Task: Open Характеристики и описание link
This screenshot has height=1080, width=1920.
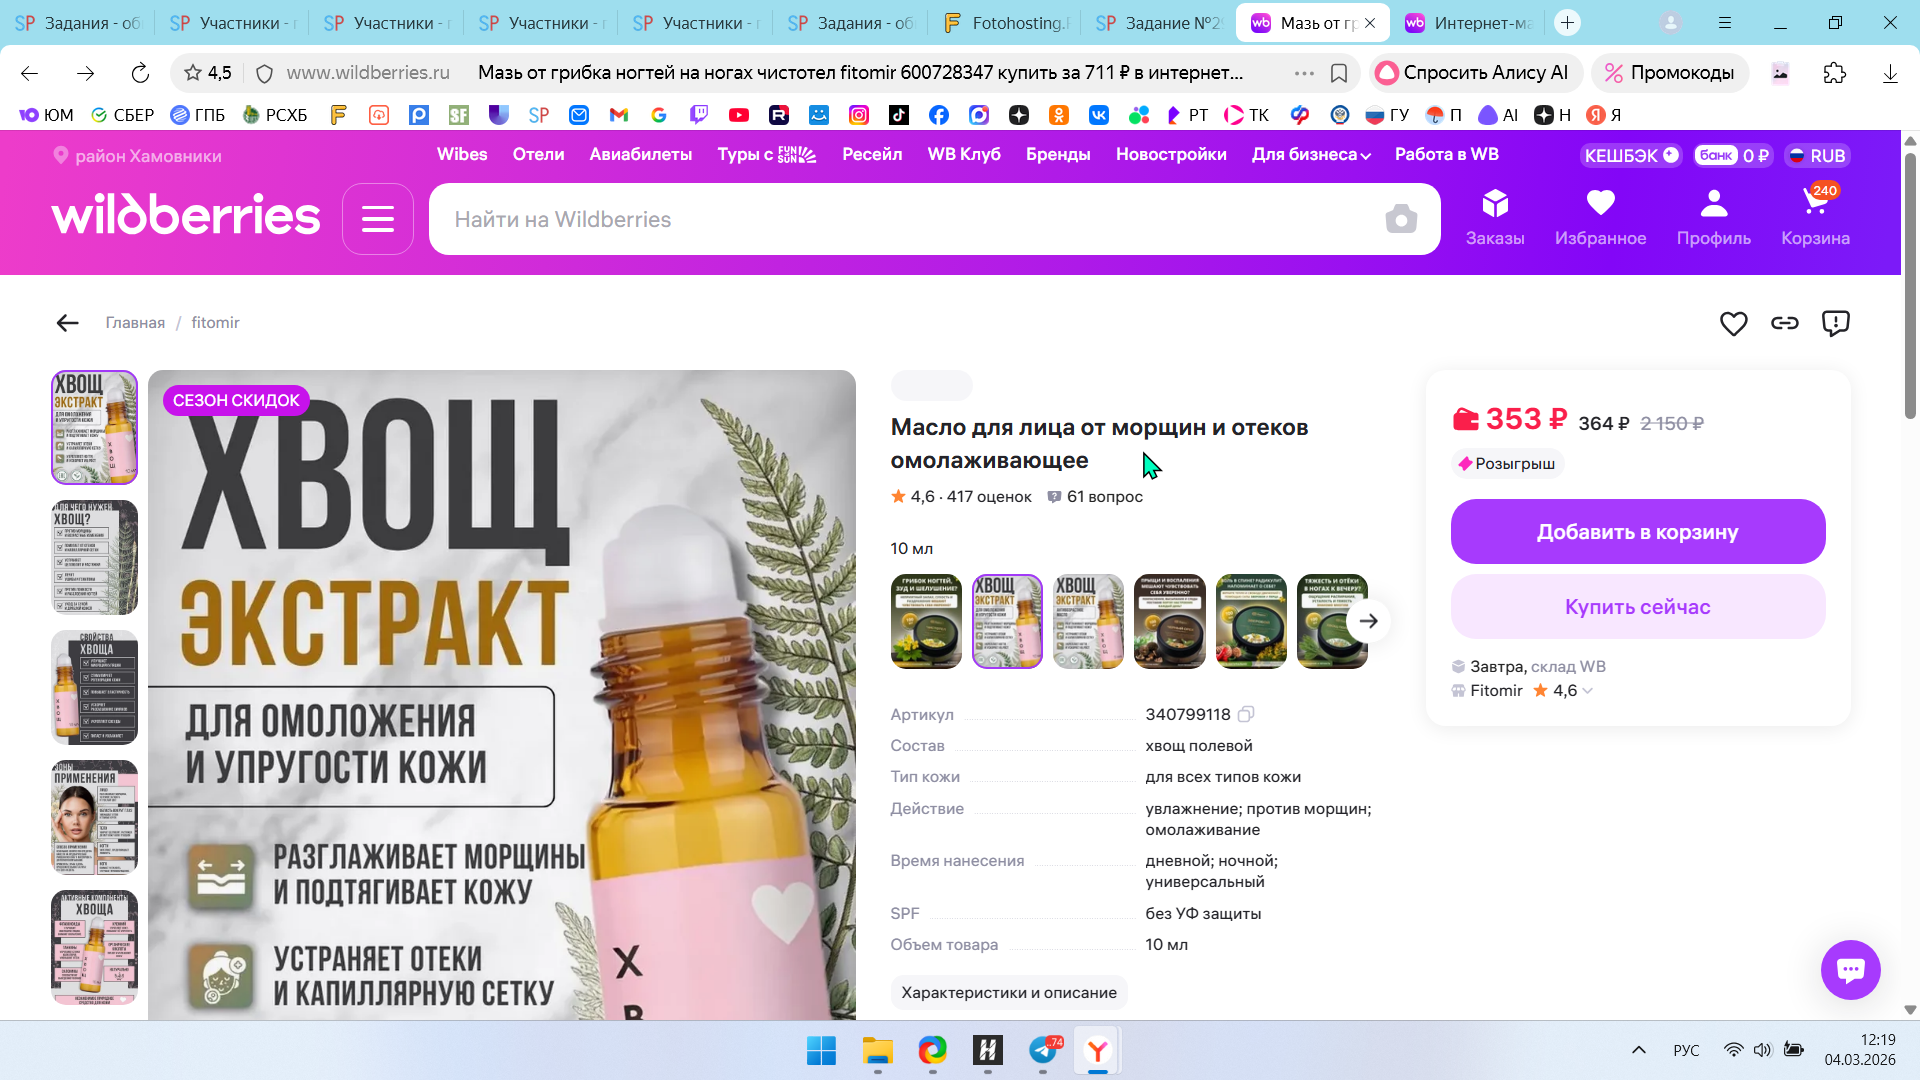Action: (1008, 992)
